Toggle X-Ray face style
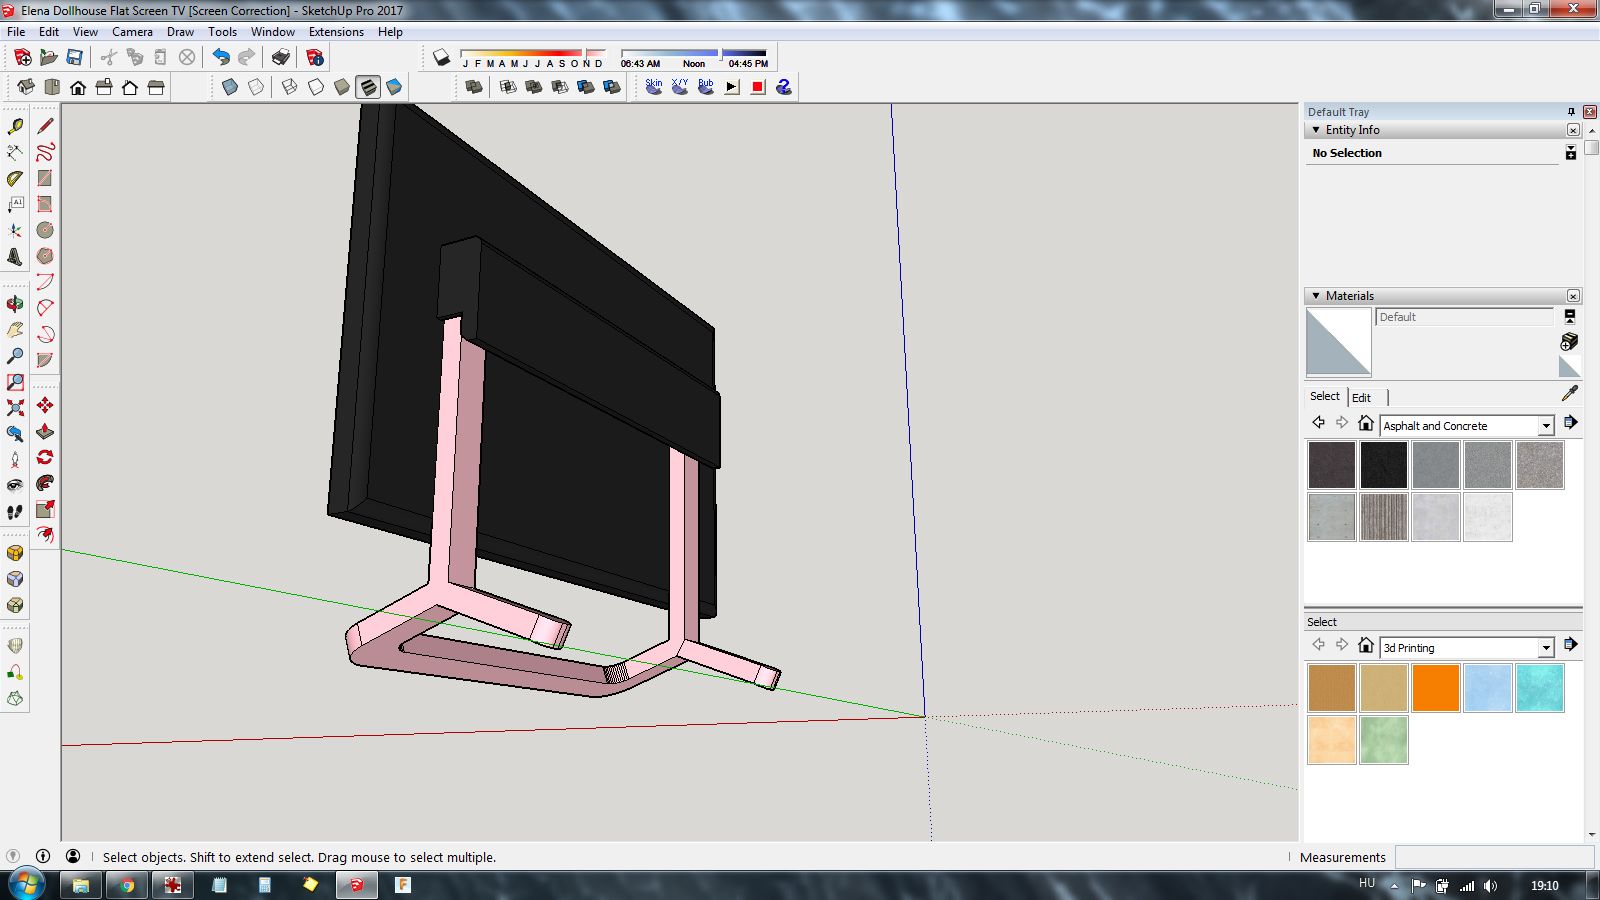Screen dimensions: 1600x900 click(x=230, y=87)
